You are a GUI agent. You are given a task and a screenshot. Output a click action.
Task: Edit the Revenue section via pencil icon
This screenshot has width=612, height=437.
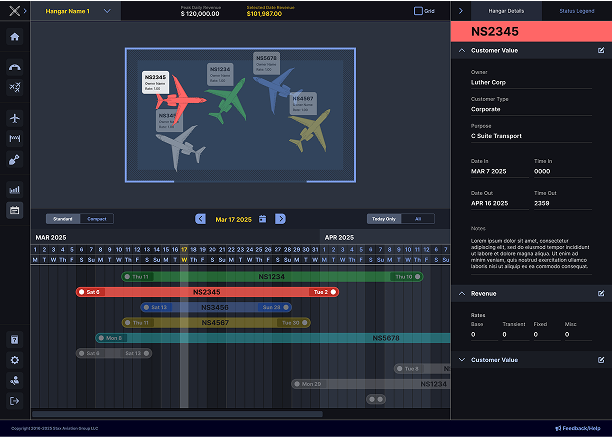(600, 294)
